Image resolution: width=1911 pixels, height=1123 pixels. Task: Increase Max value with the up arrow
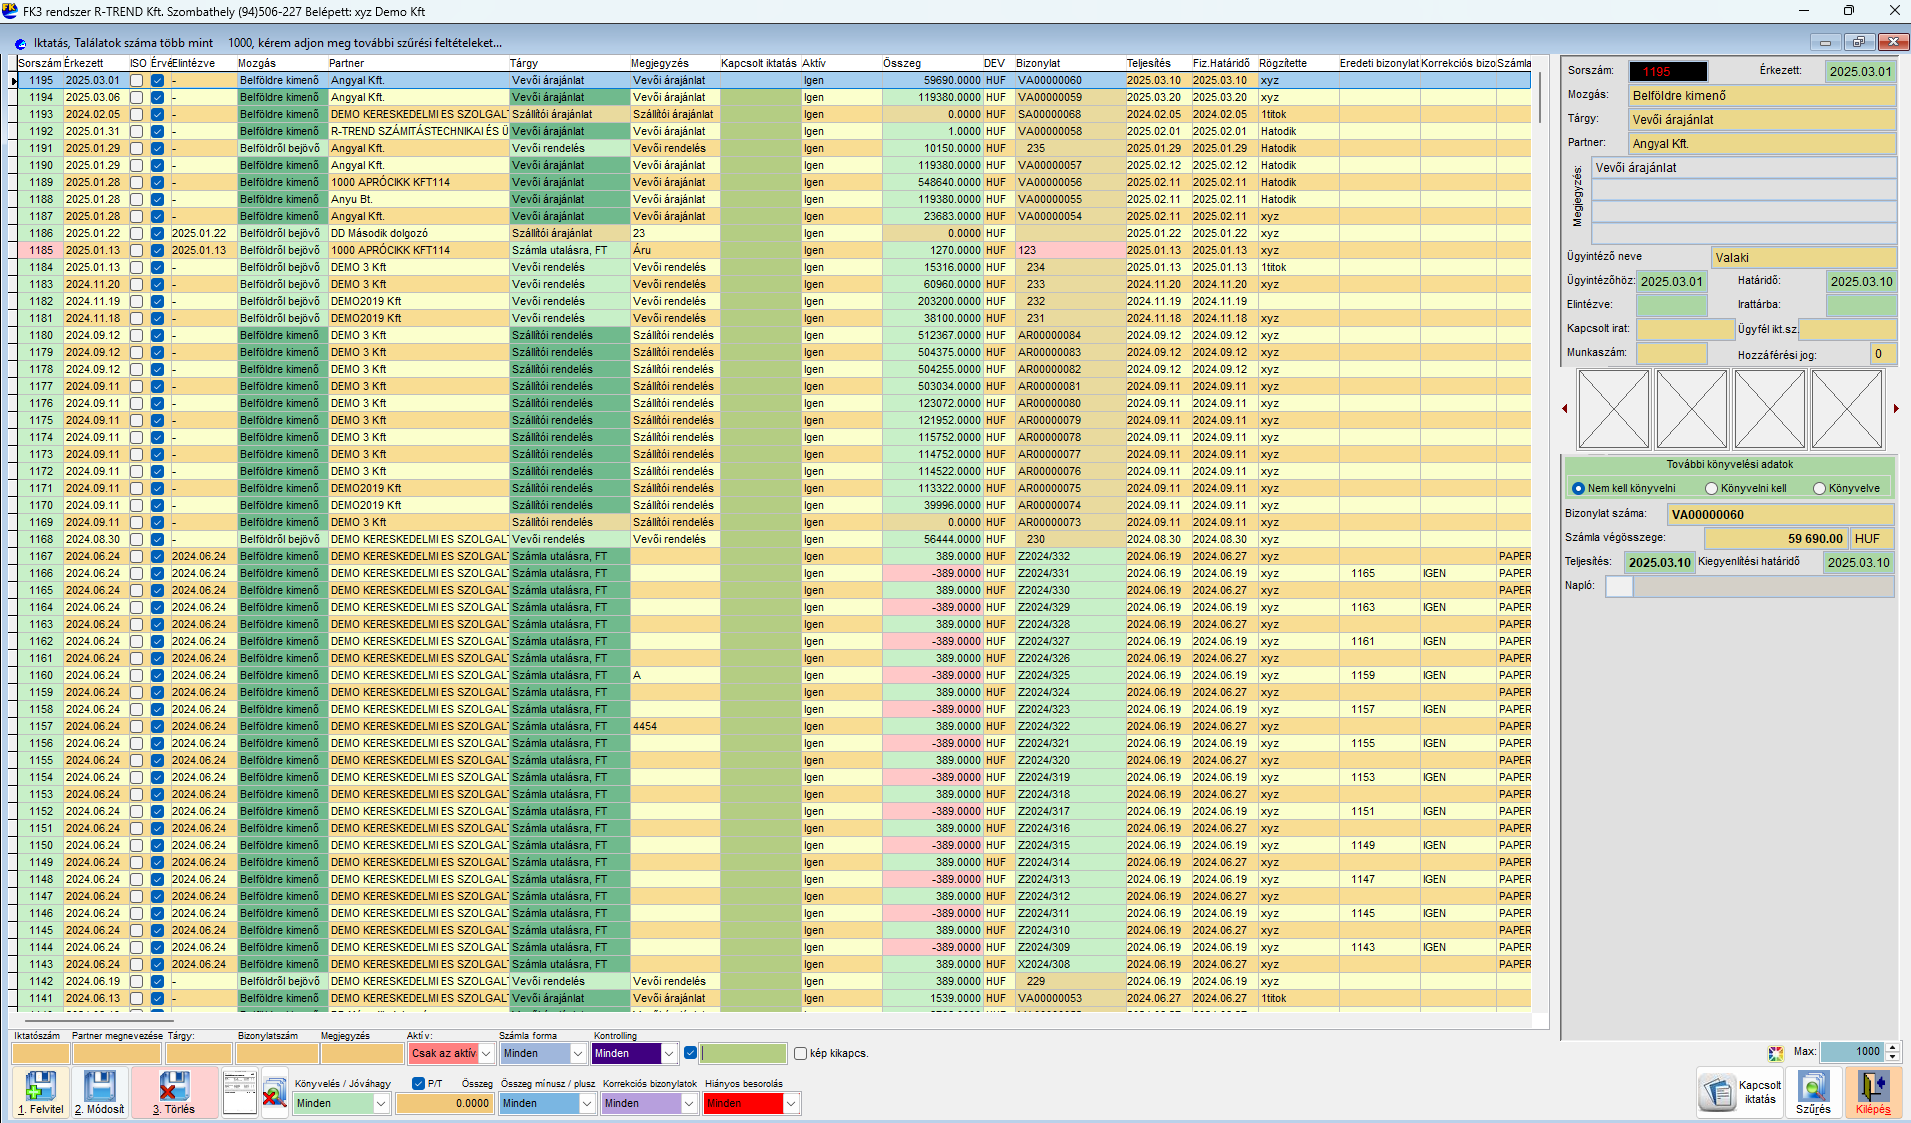(1892, 1047)
